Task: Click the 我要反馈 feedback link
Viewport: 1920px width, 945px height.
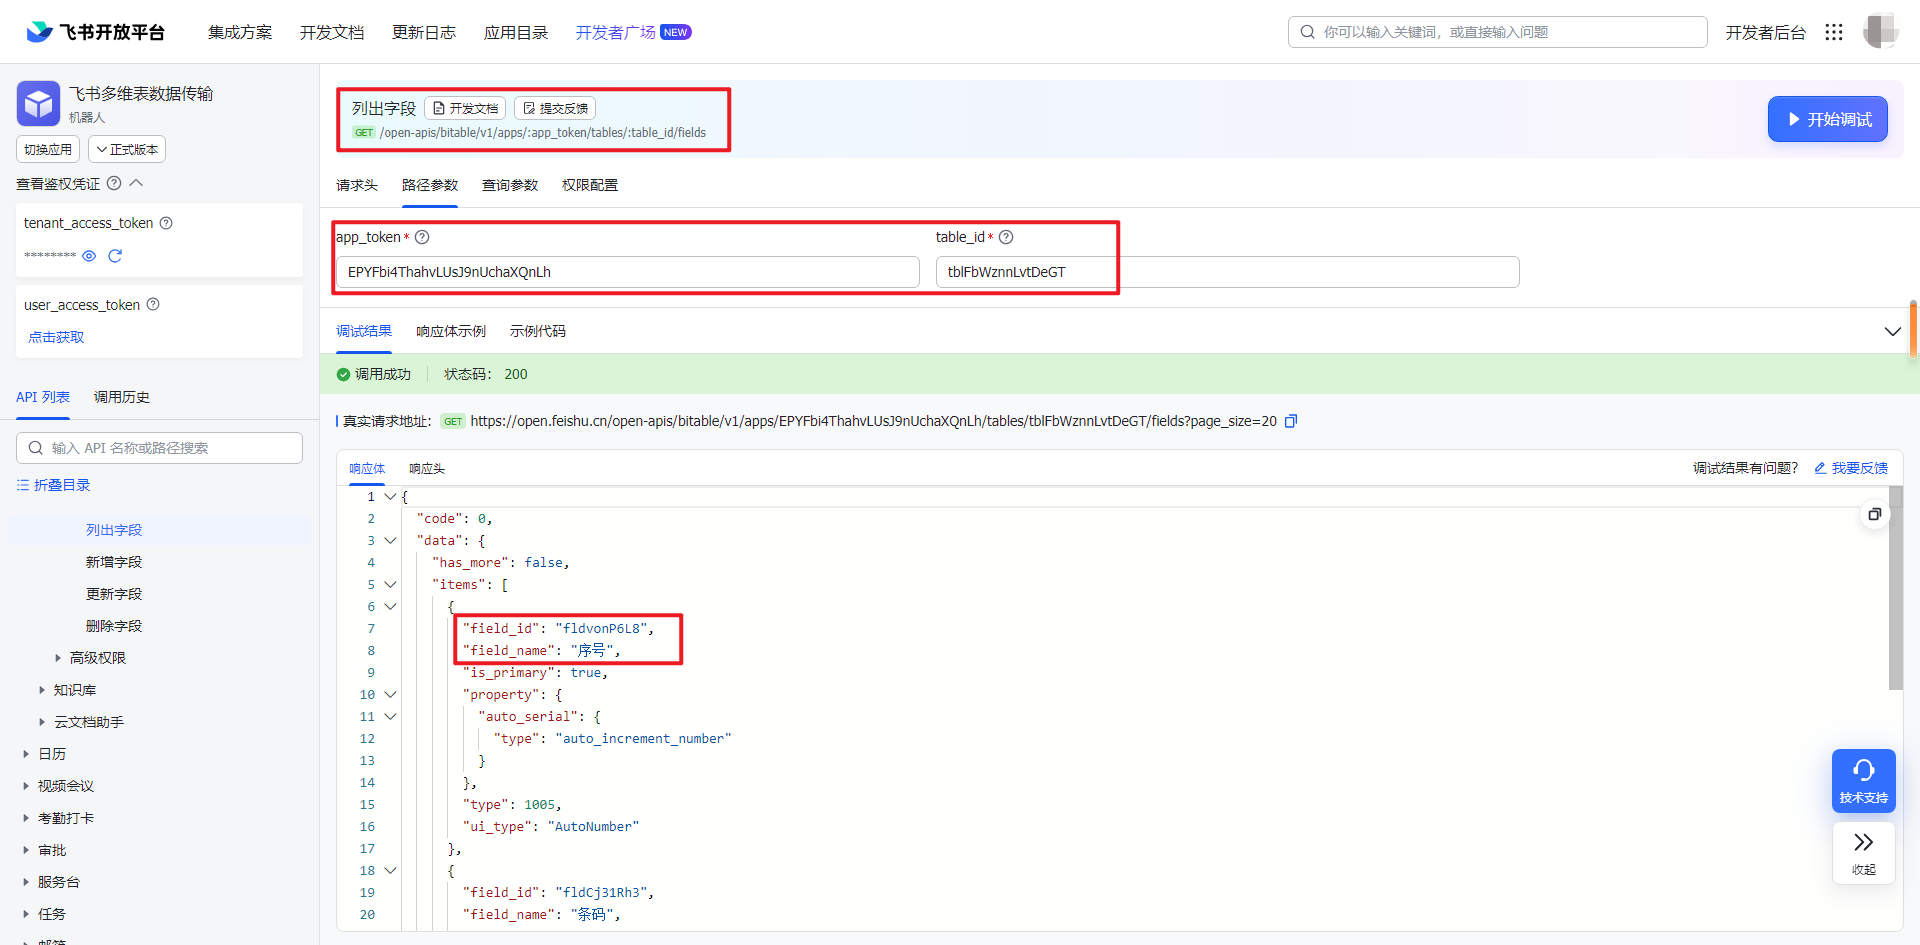Action: point(1851,468)
